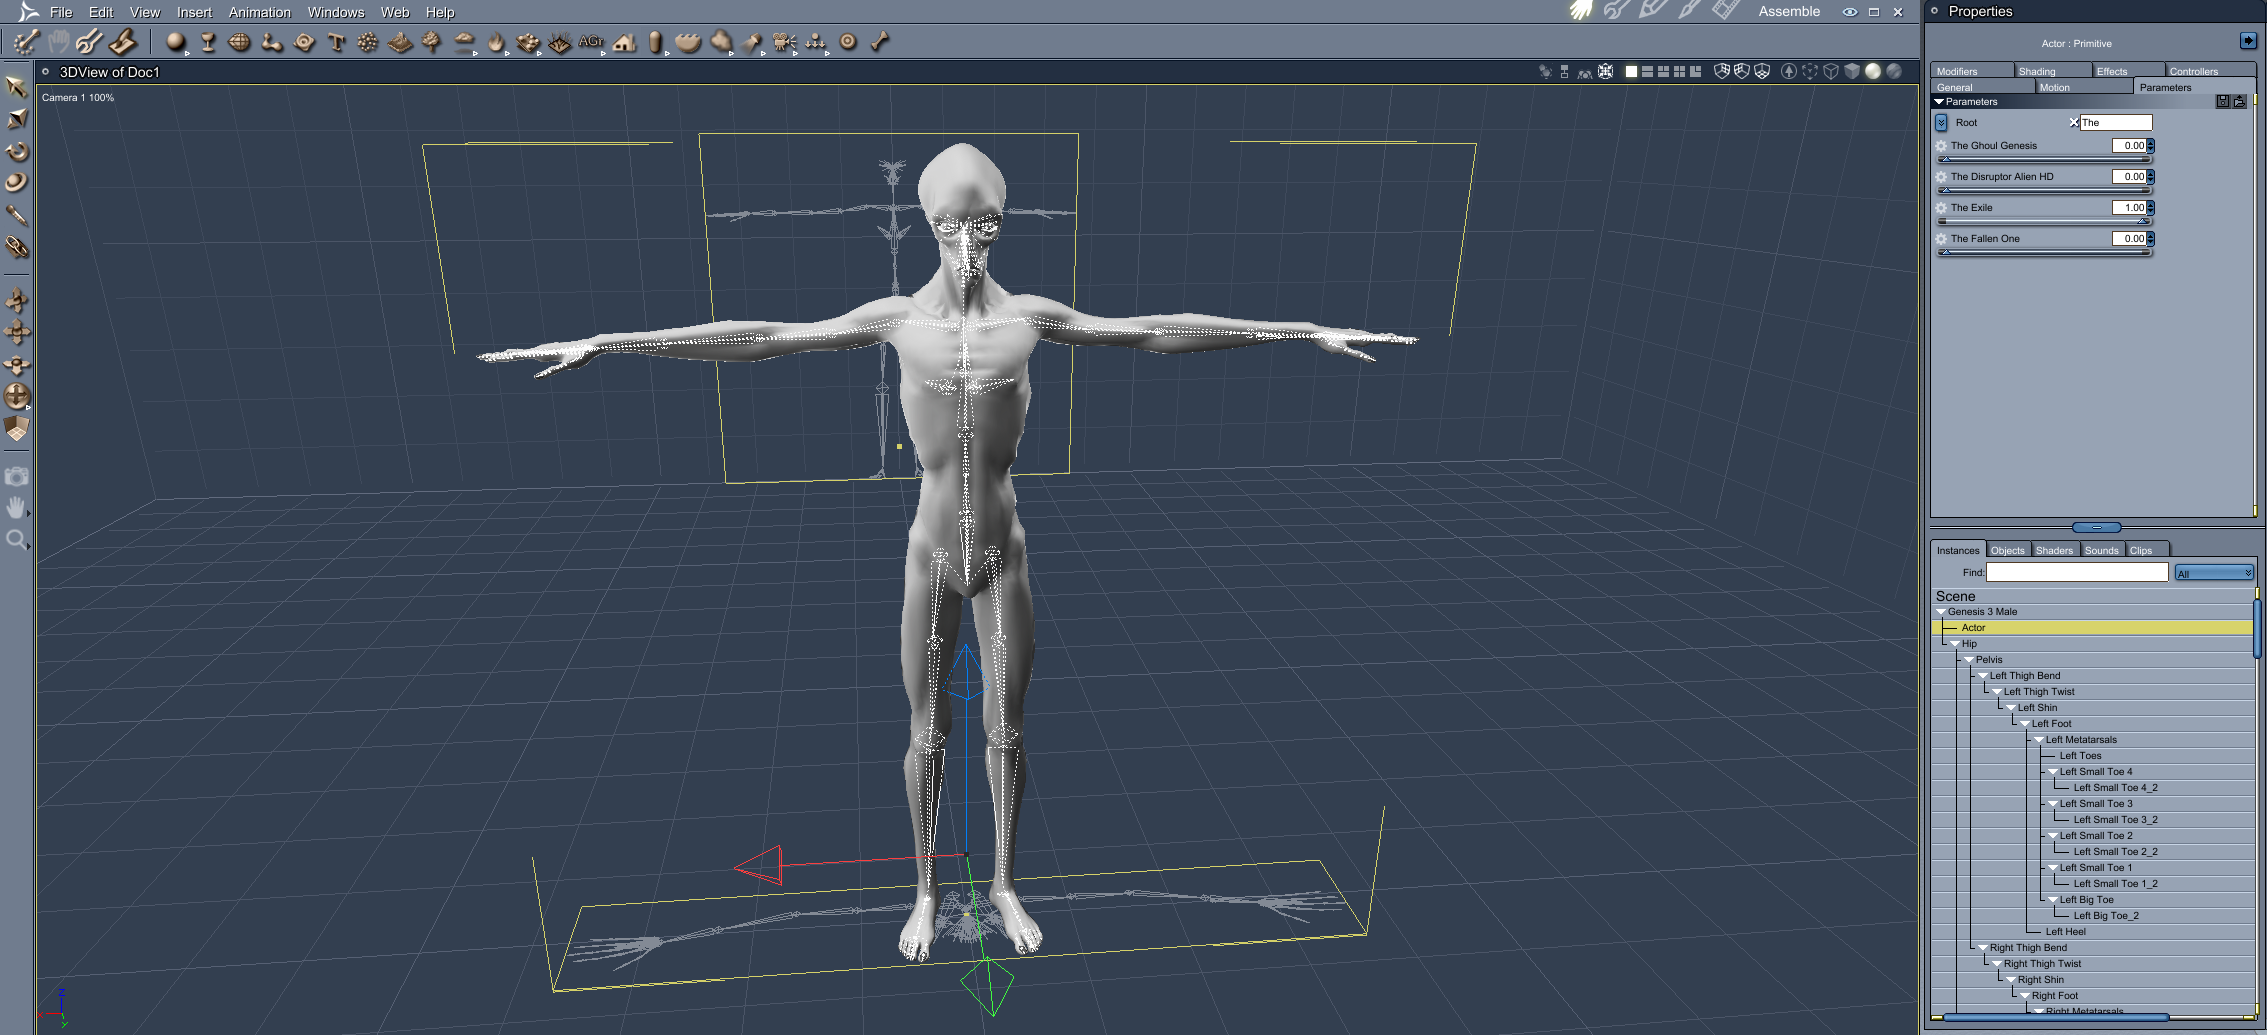Open the Shaders tab
2267x1035 pixels.
(2054, 550)
